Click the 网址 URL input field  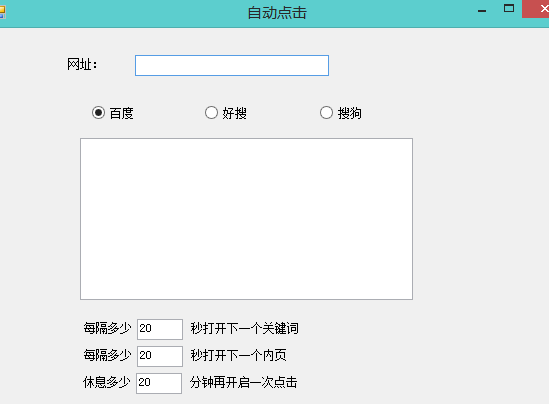coord(232,65)
